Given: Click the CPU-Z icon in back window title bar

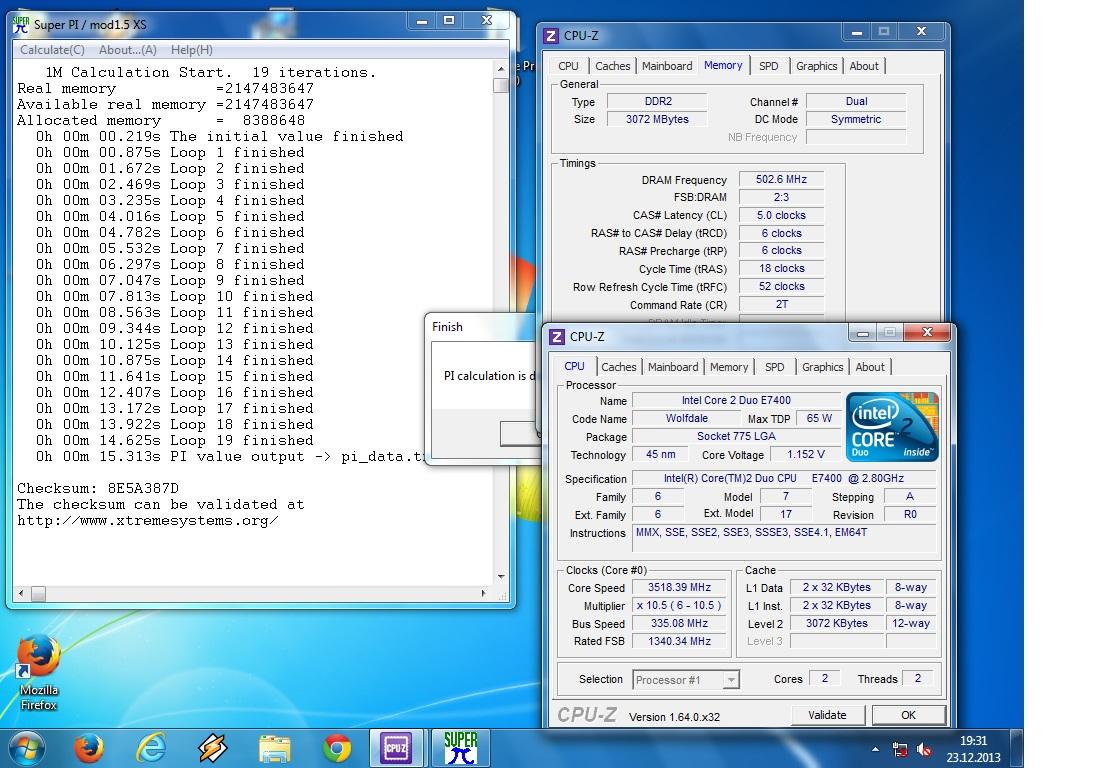Looking at the screenshot, I should click(551, 36).
